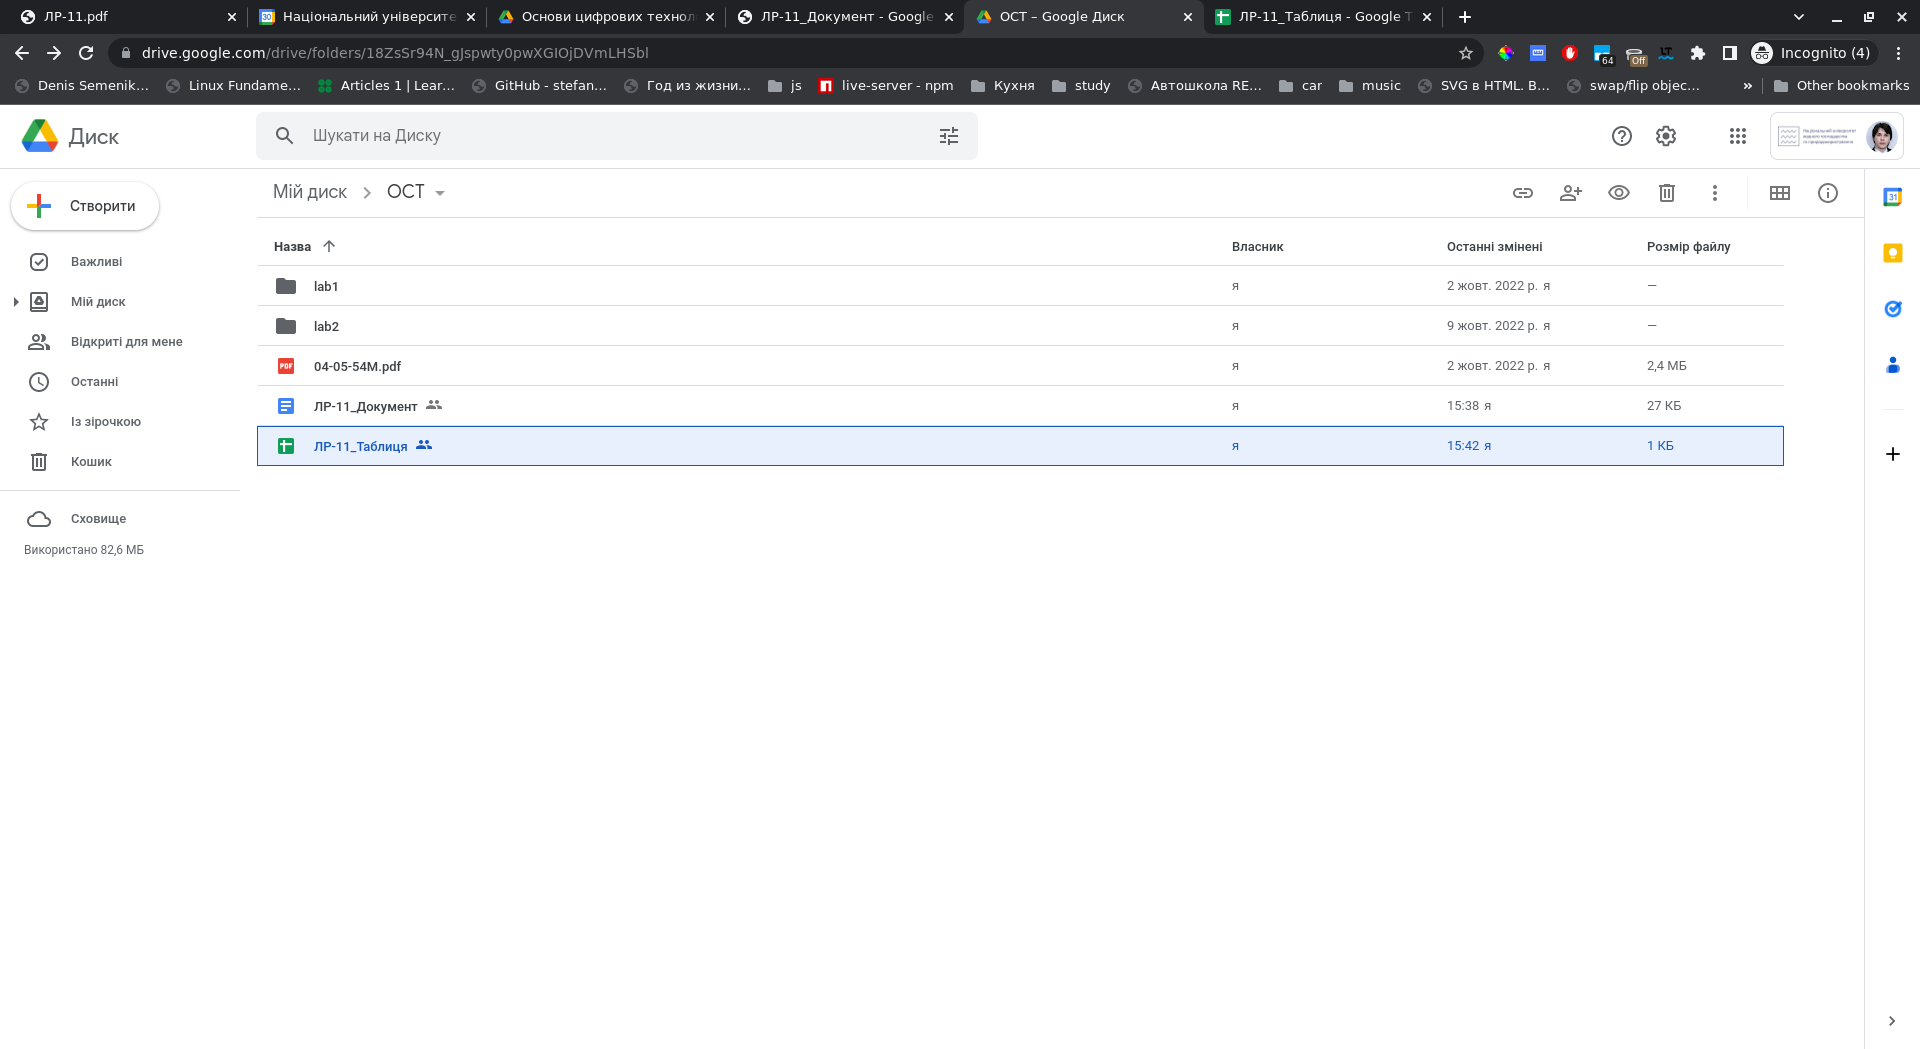Open Google Keep in side panel

point(1892,253)
